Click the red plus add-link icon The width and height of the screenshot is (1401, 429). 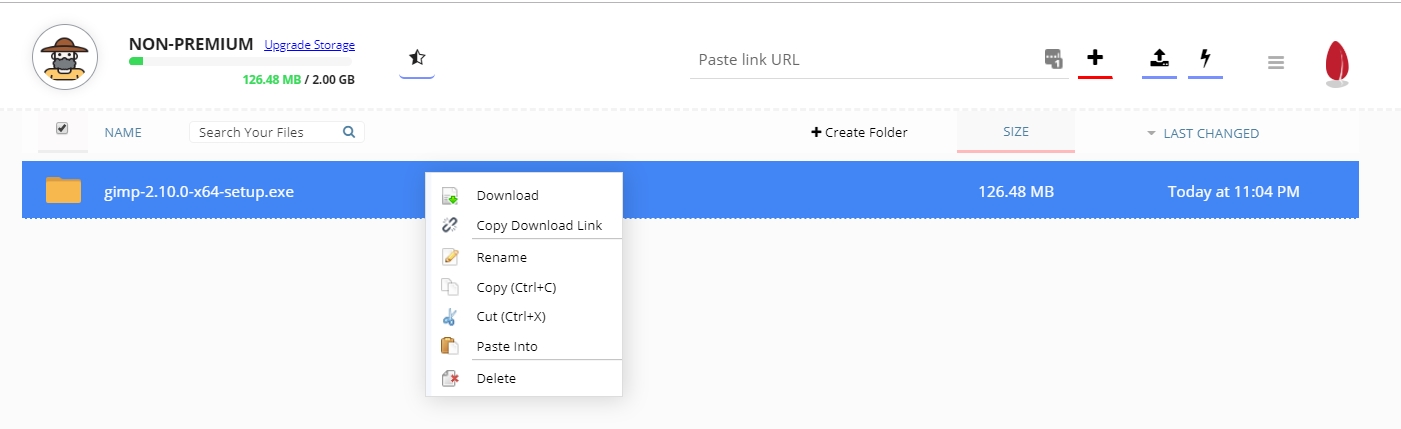(x=1095, y=58)
